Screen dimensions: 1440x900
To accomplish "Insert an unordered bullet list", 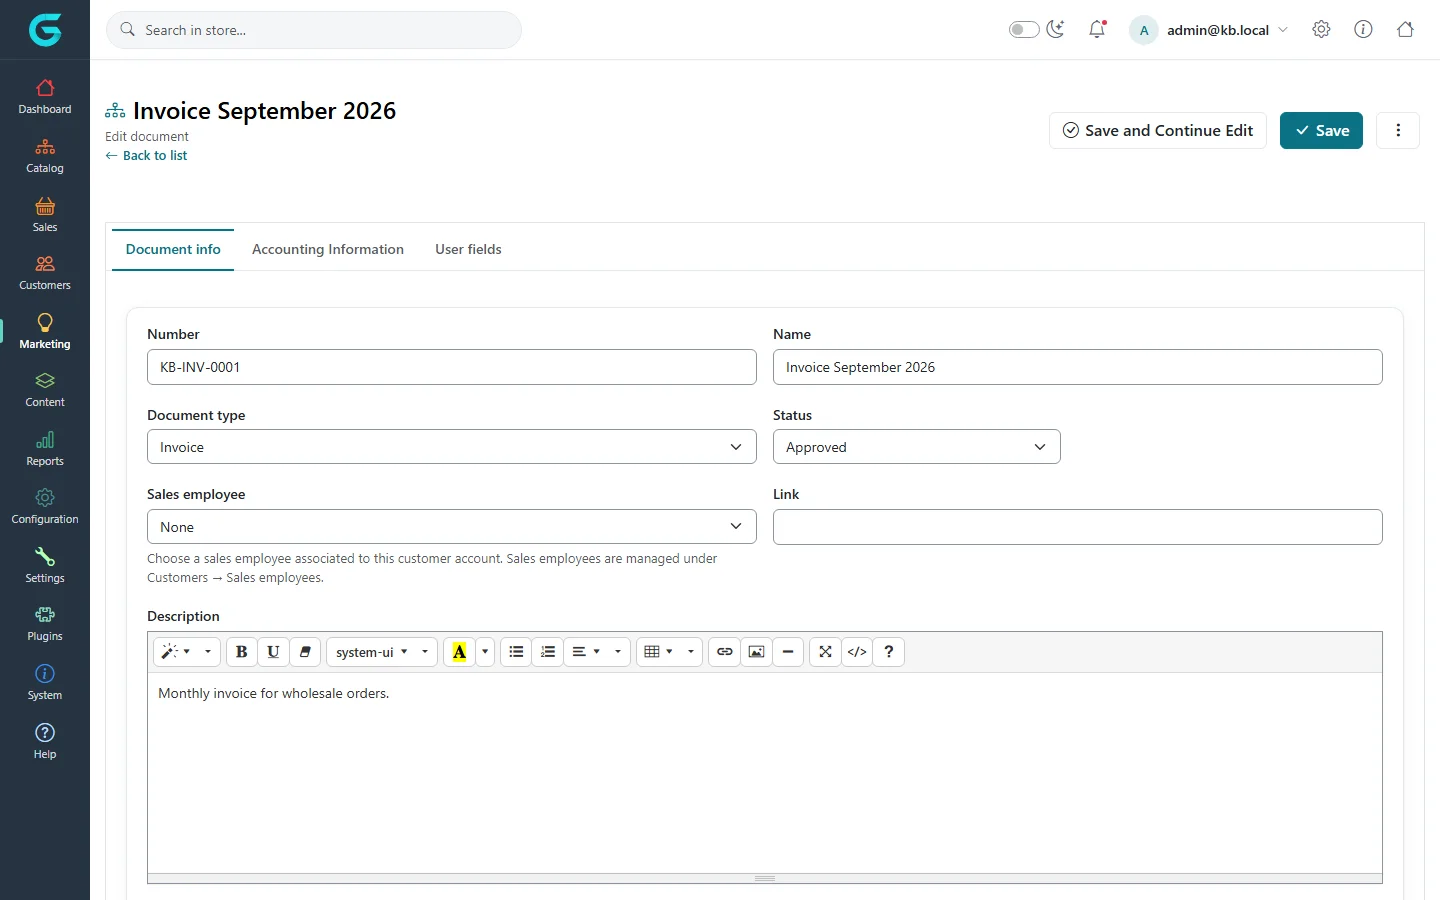I will coord(516,652).
